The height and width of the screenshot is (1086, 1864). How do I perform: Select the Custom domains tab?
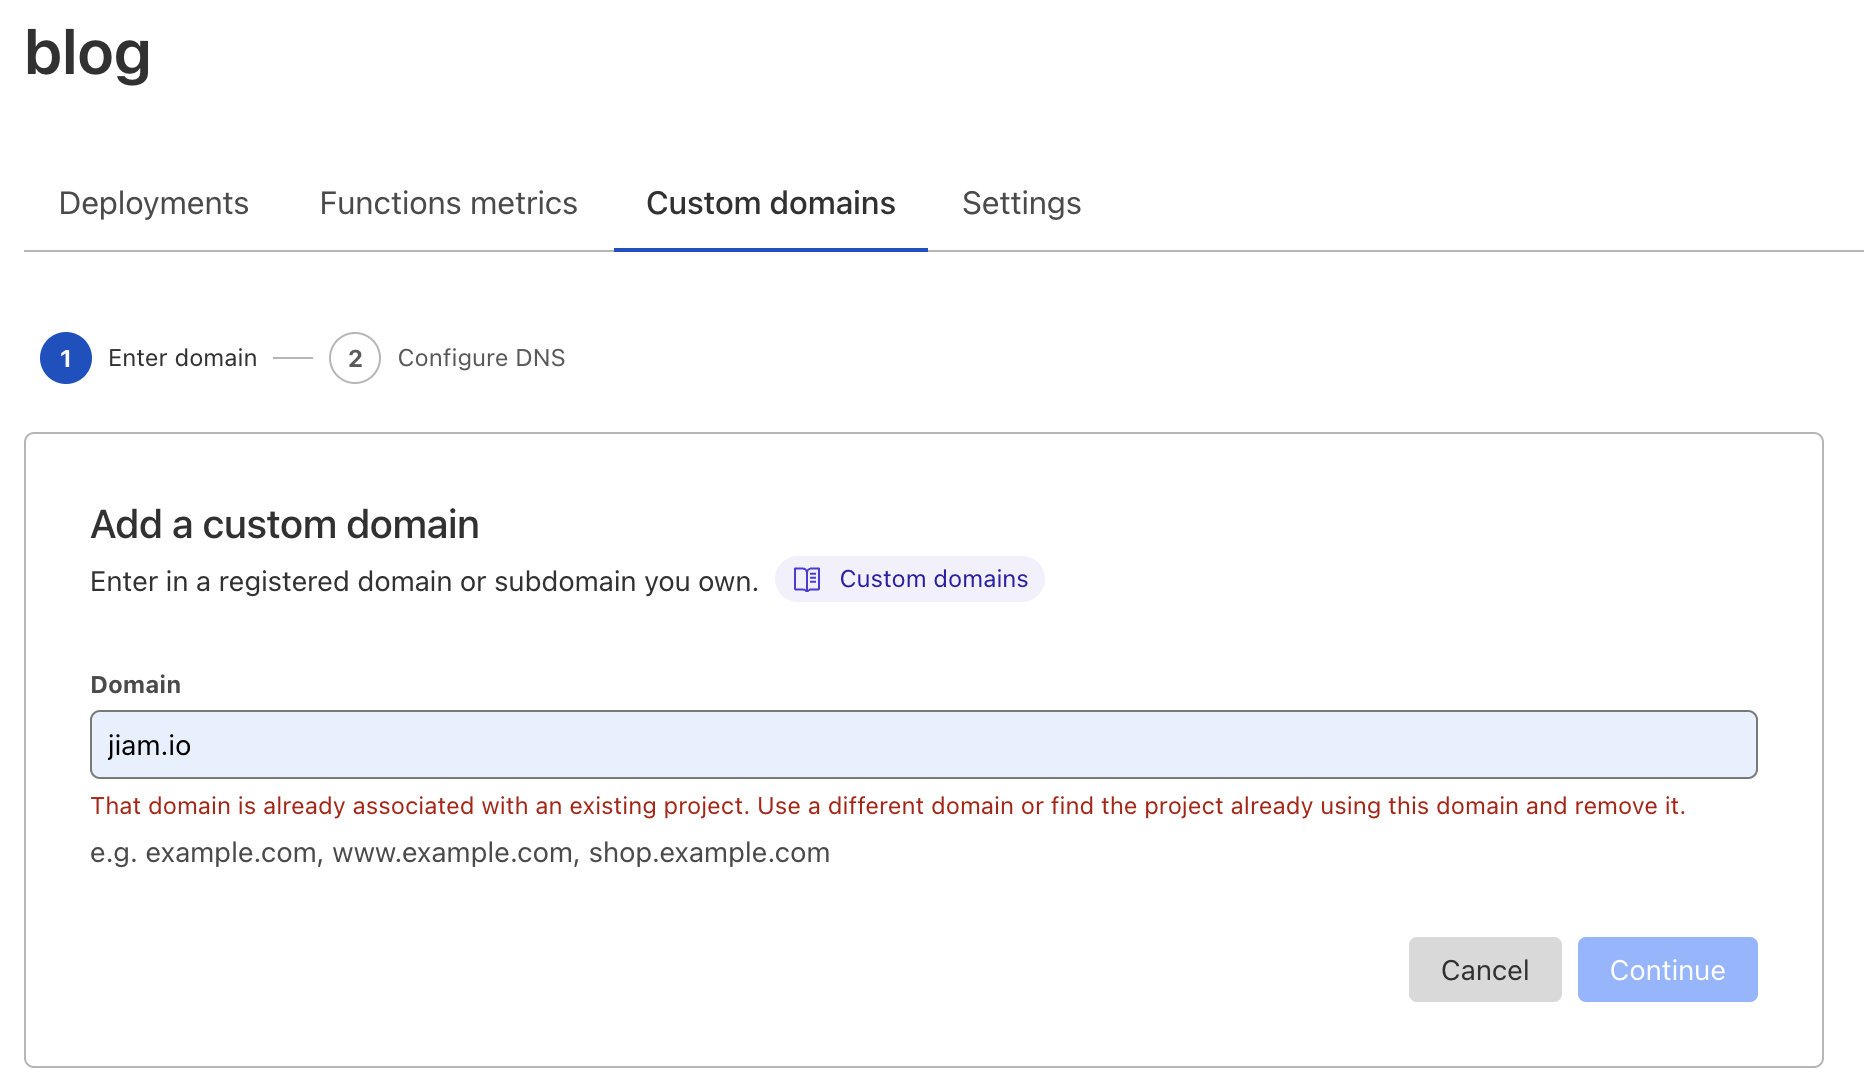pyautogui.click(x=770, y=203)
